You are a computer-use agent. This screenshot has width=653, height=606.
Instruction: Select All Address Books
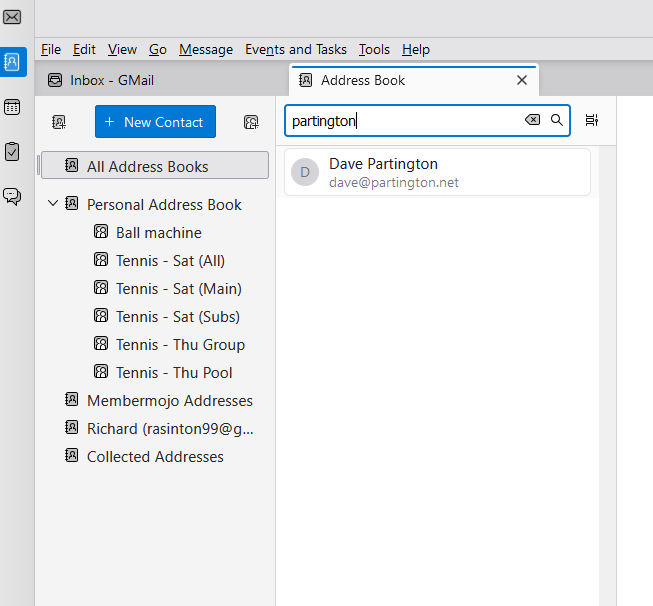click(x=147, y=166)
